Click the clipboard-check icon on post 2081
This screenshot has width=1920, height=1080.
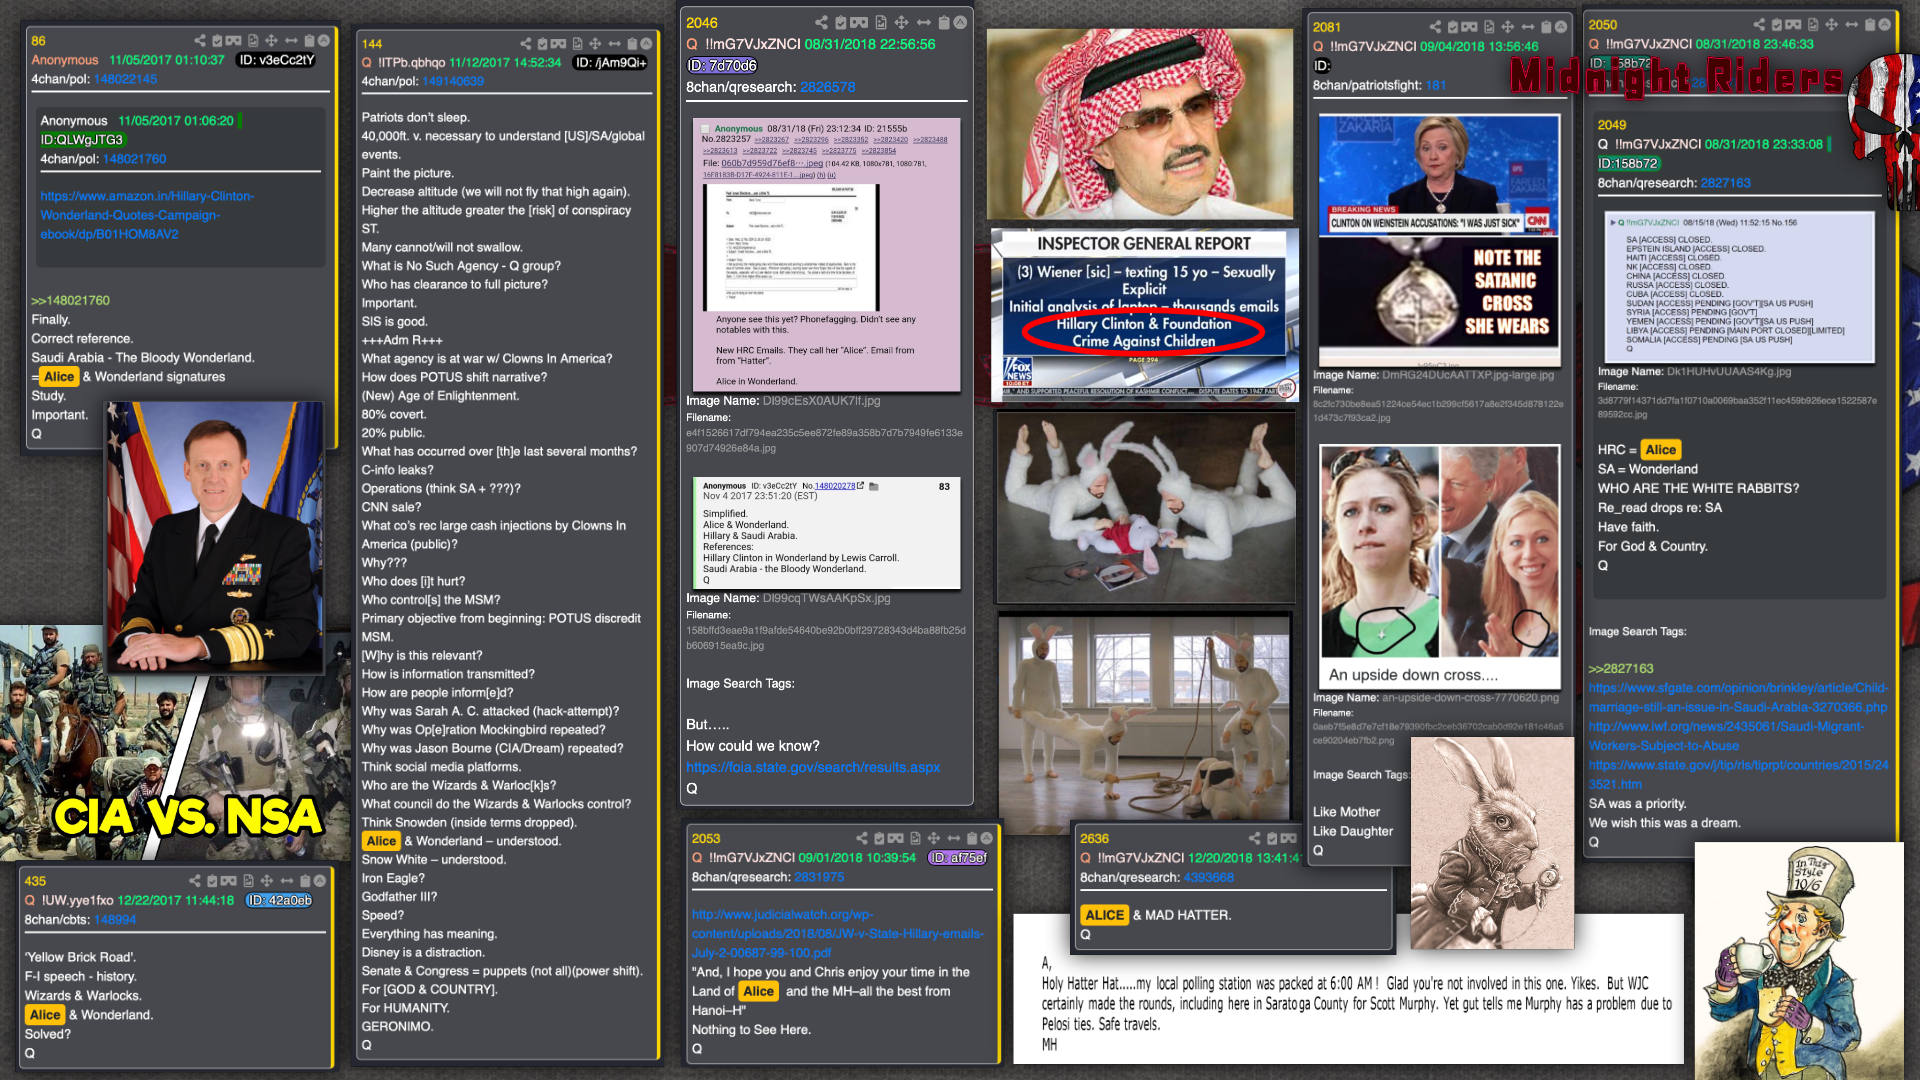pos(1453,27)
